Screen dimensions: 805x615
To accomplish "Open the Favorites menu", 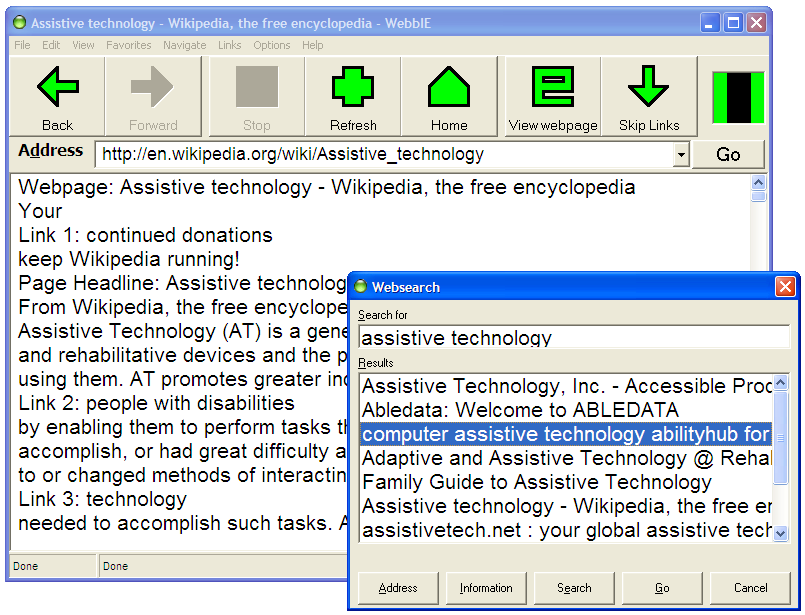I will point(129,45).
